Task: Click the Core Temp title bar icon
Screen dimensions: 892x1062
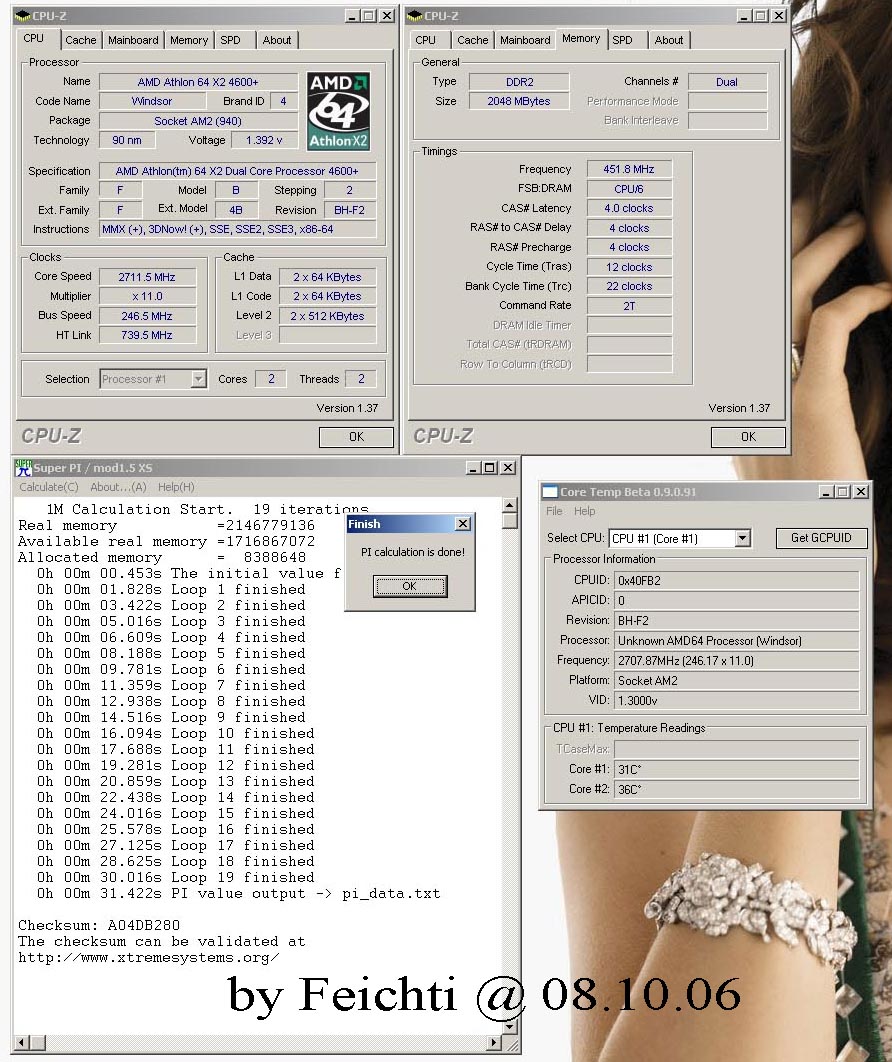Action: click(x=550, y=492)
